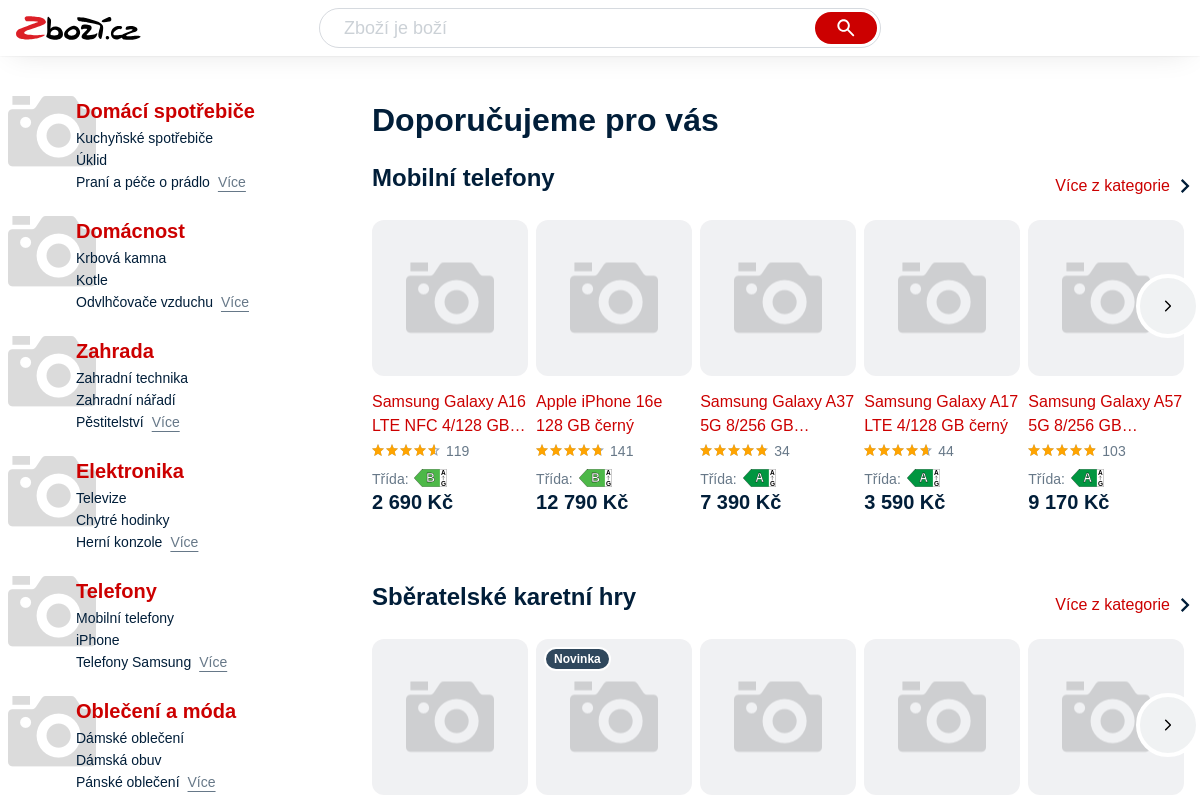This screenshot has width=1200, height=800.
Task: Click energy class B label for Galaxy A16
Action: (x=431, y=478)
